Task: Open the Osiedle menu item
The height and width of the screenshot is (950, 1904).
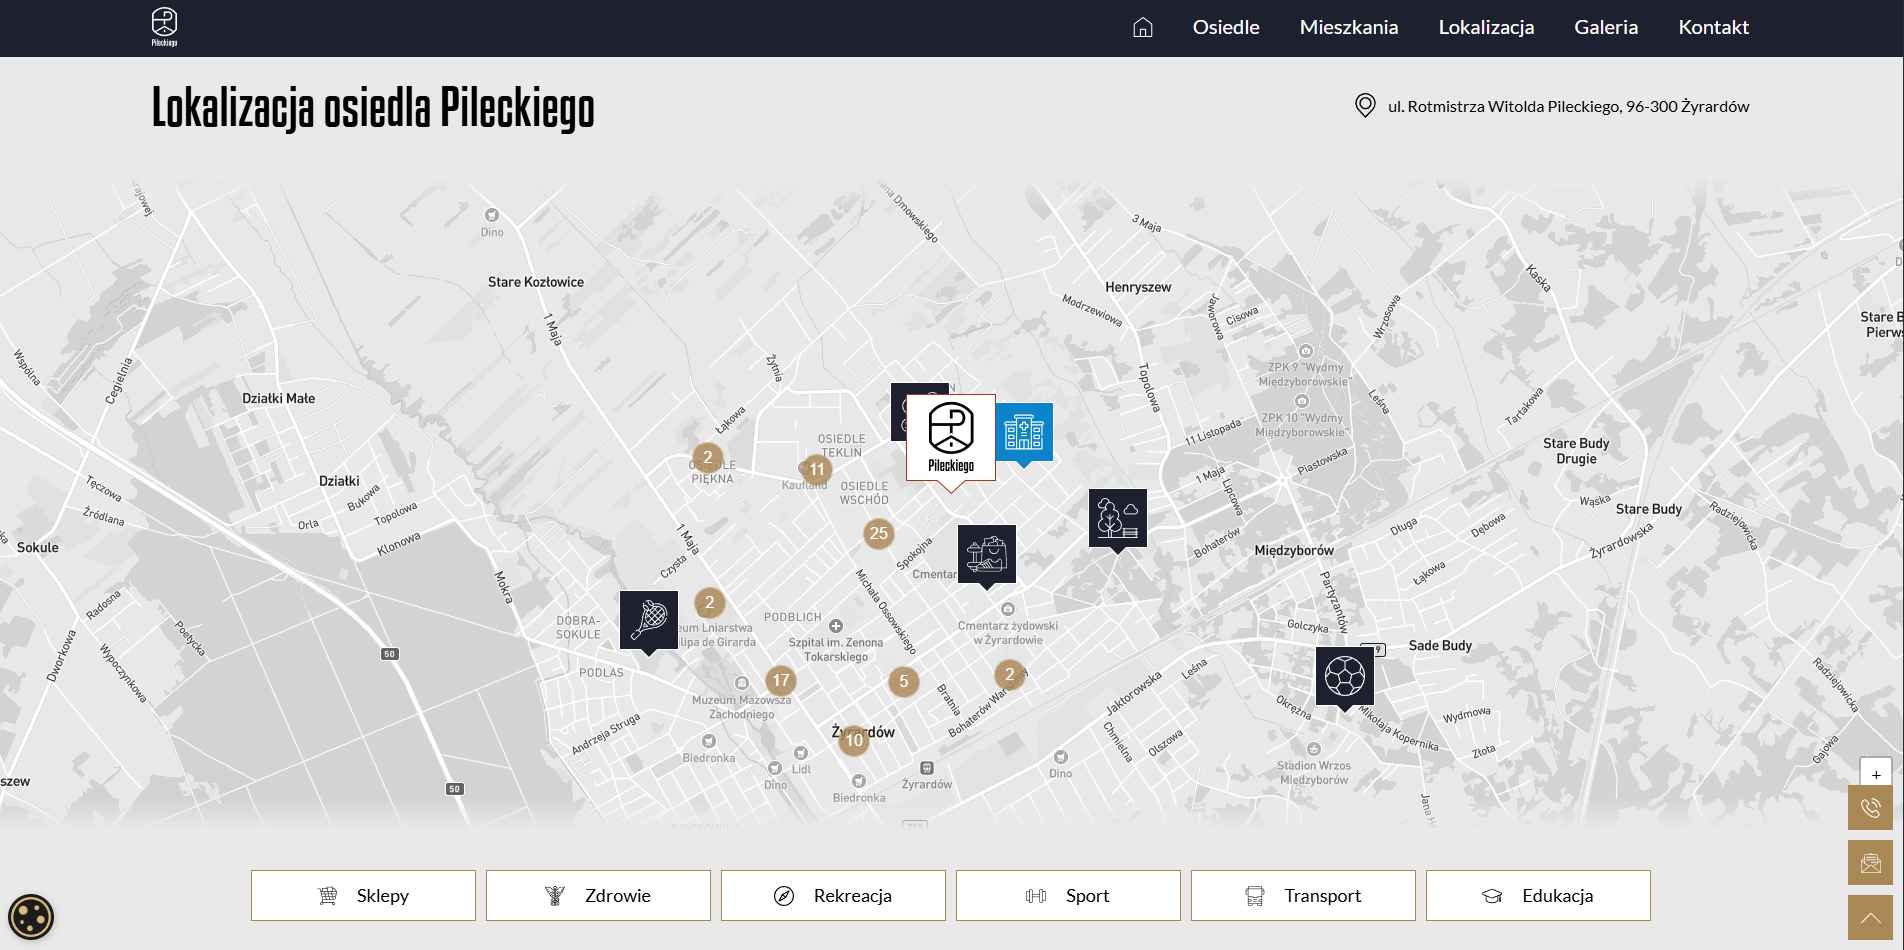Action: tap(1226, 27)
